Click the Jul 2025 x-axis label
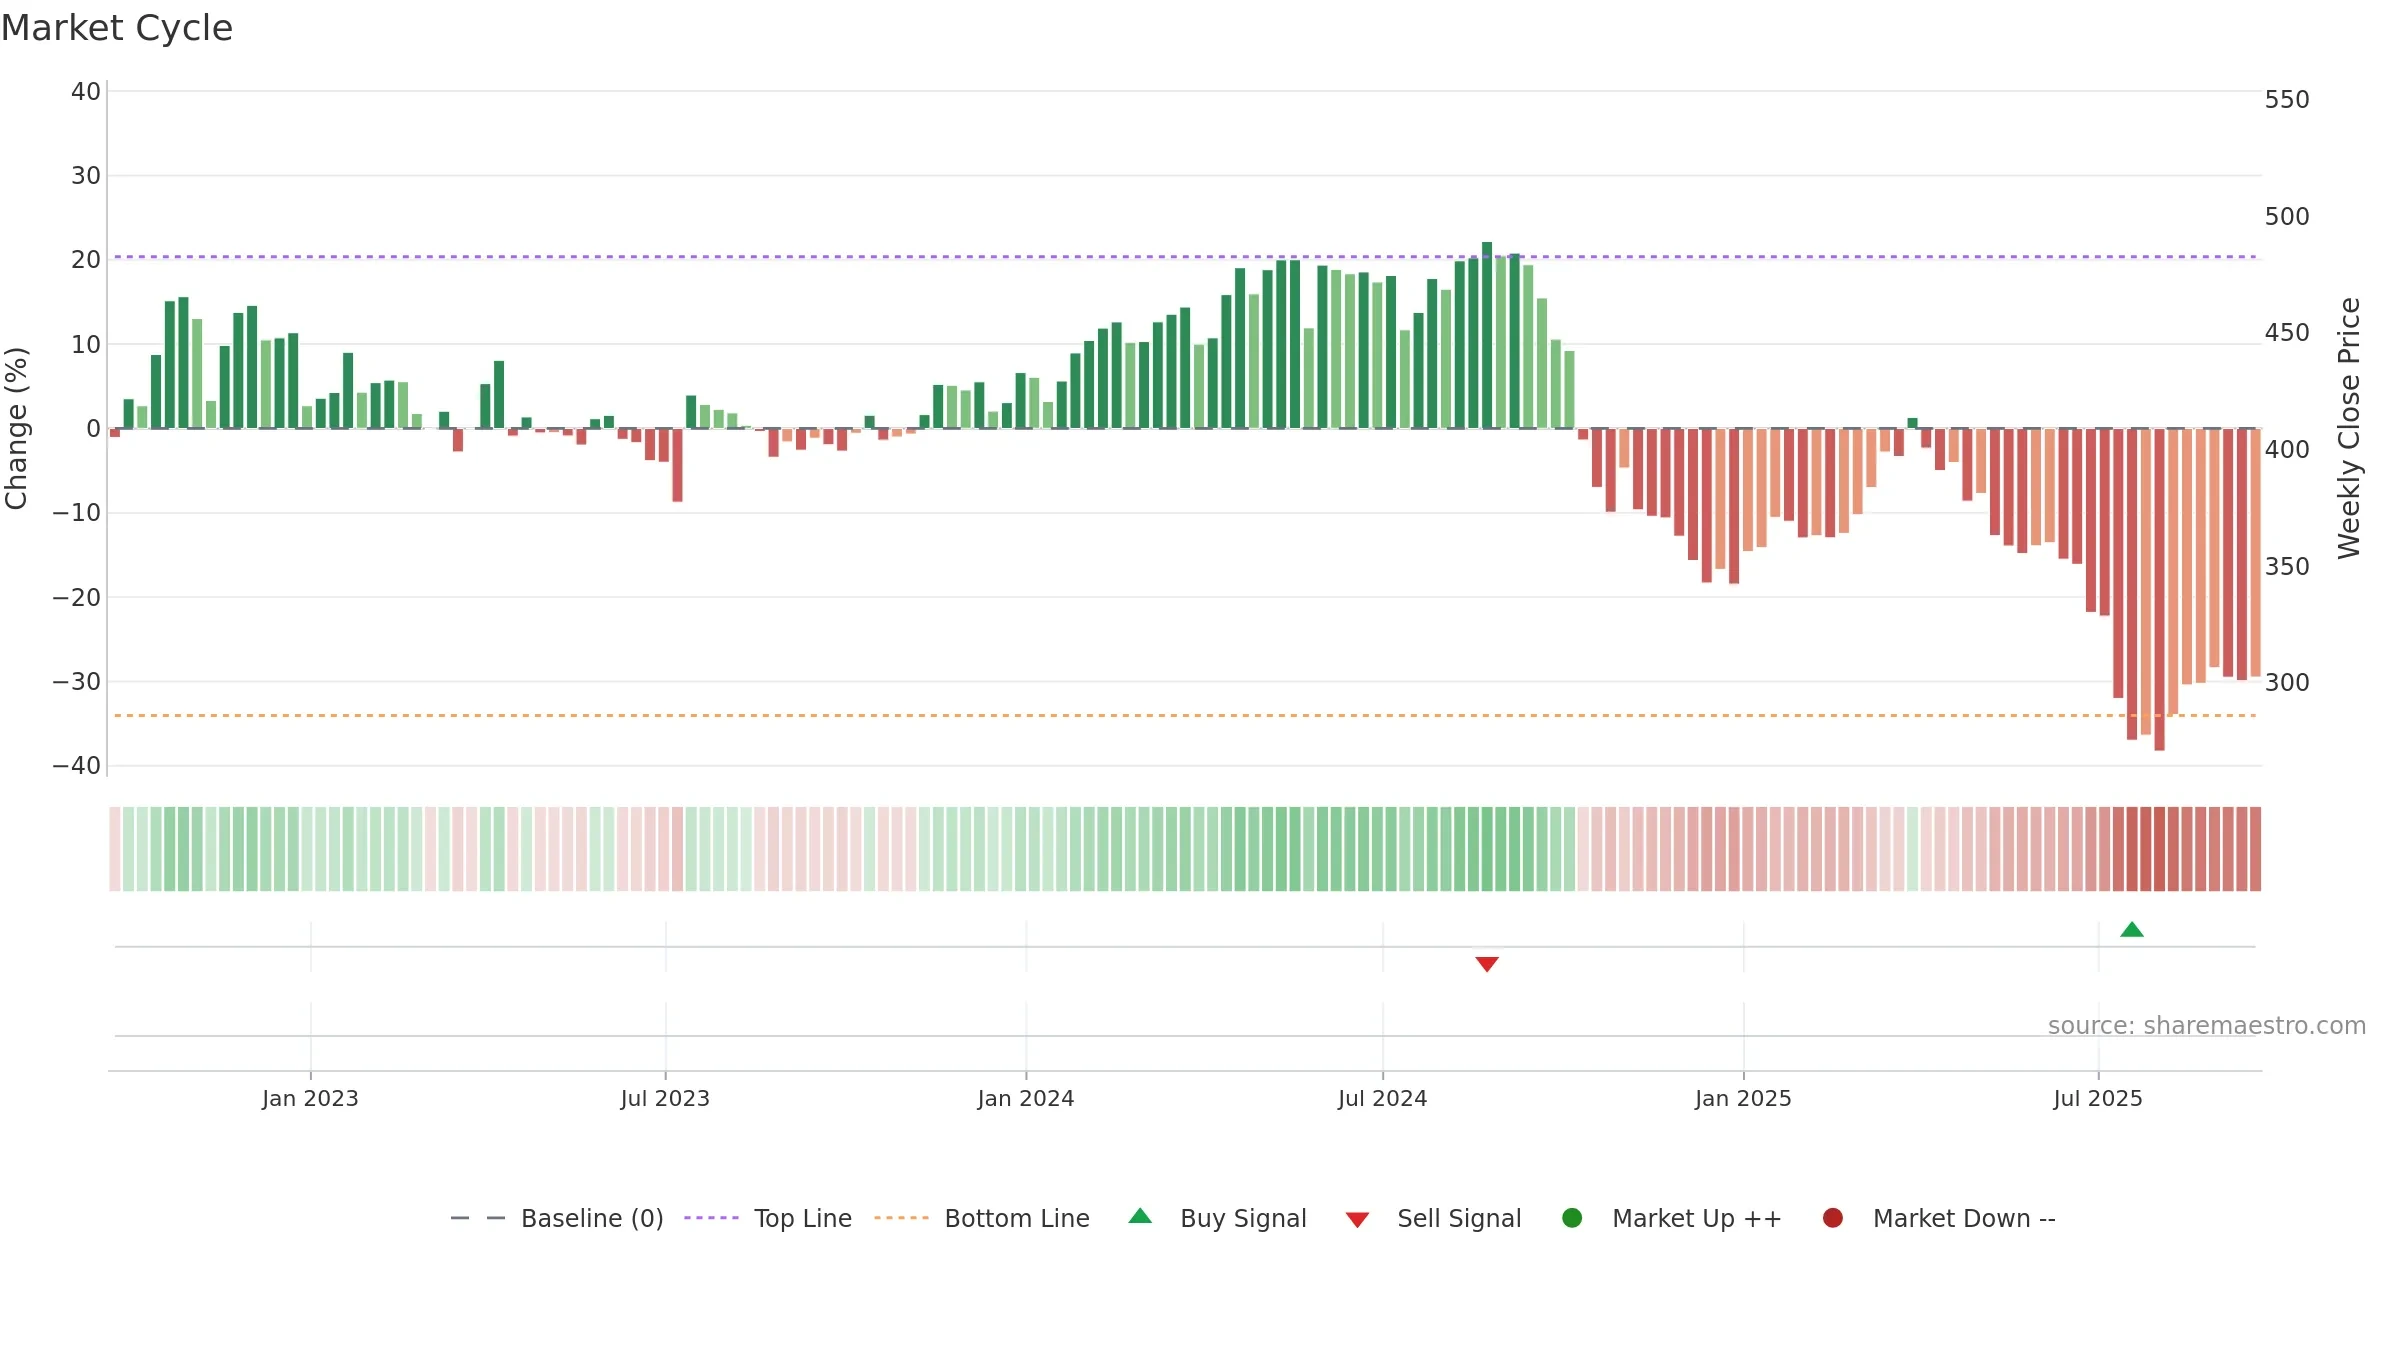This screenshot has height=1350, width=2400. [2098, 1099]
